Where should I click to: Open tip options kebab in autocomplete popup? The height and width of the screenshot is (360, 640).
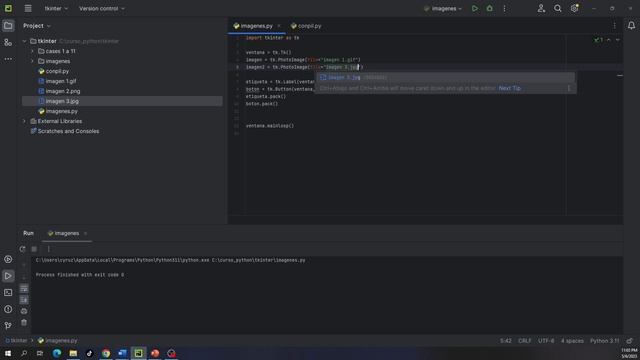pos(569,88)
